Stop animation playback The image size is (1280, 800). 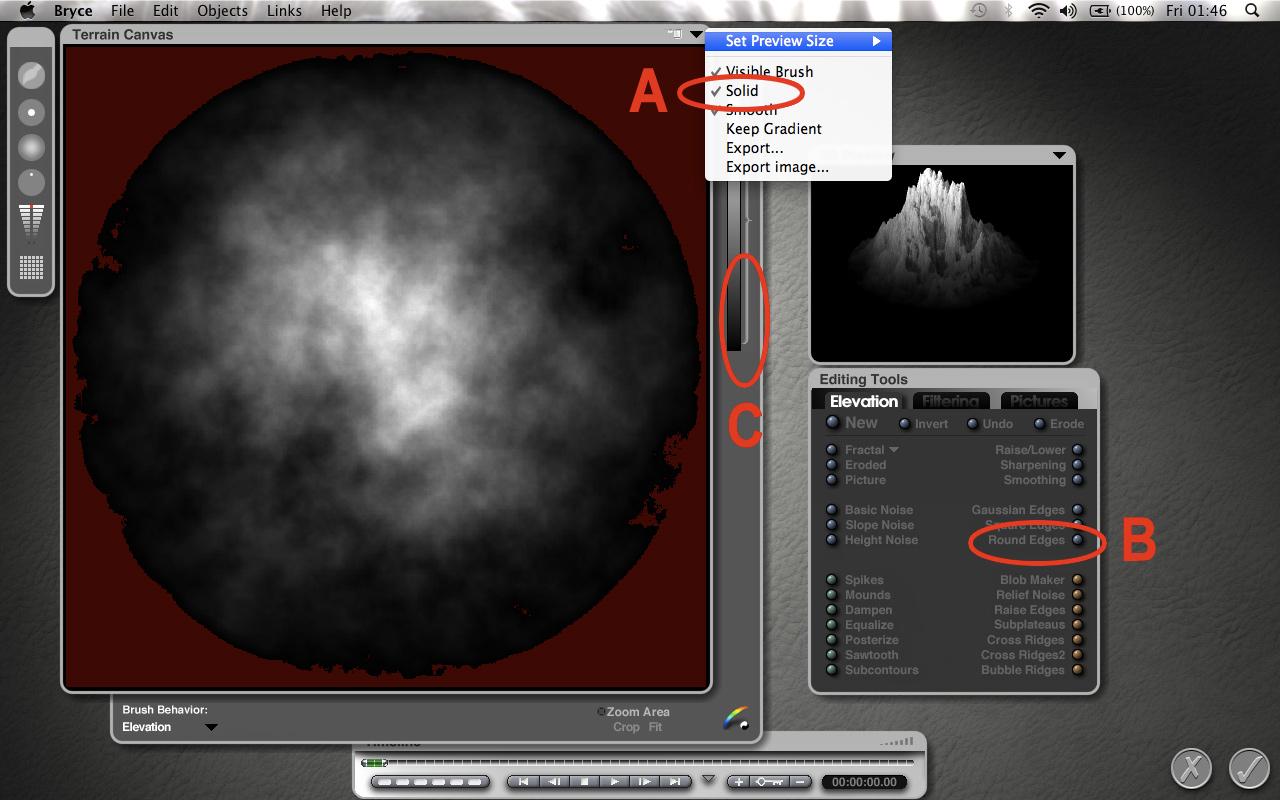585,782
